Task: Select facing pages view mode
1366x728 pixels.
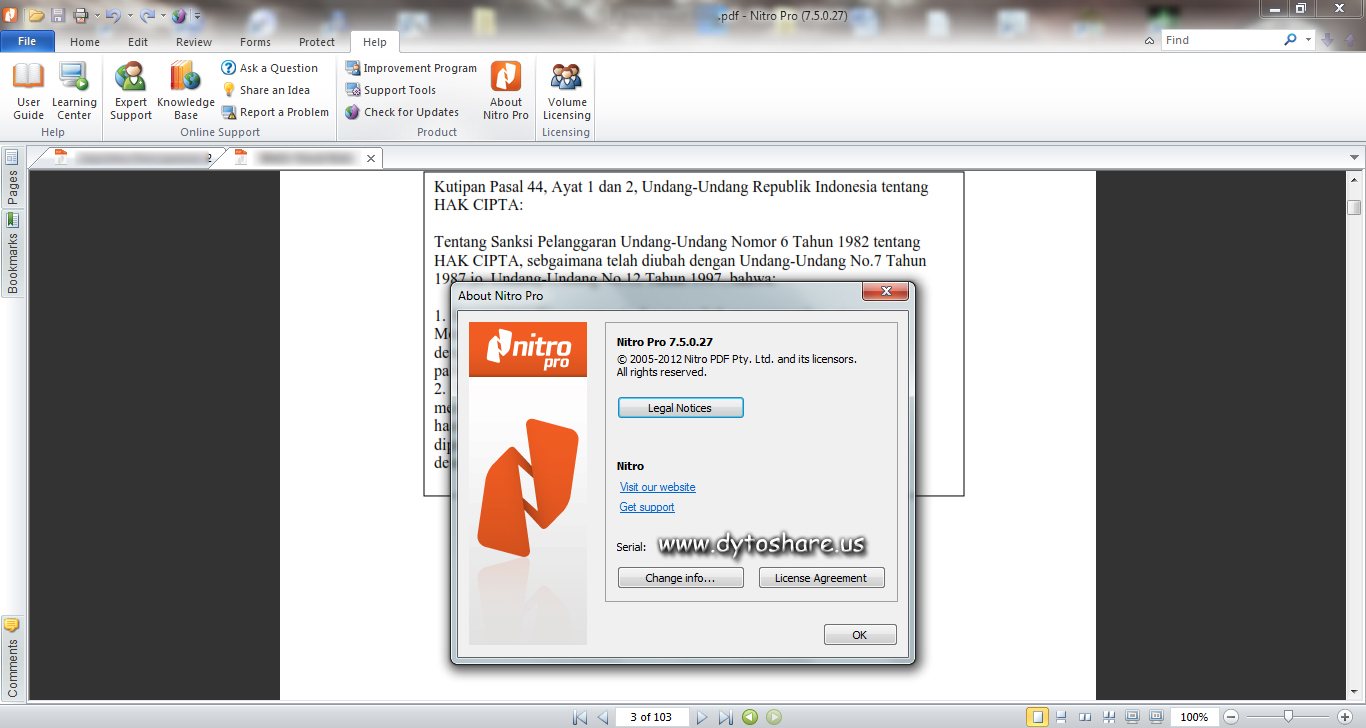Action: pyautogui.click(x=1085, y=717)
